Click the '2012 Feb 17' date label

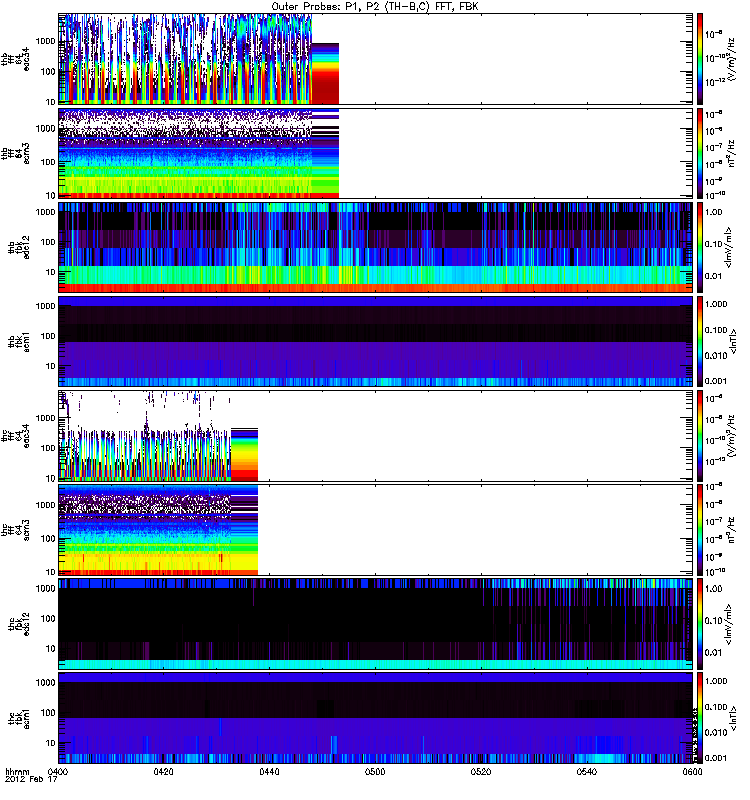[29, 782]
